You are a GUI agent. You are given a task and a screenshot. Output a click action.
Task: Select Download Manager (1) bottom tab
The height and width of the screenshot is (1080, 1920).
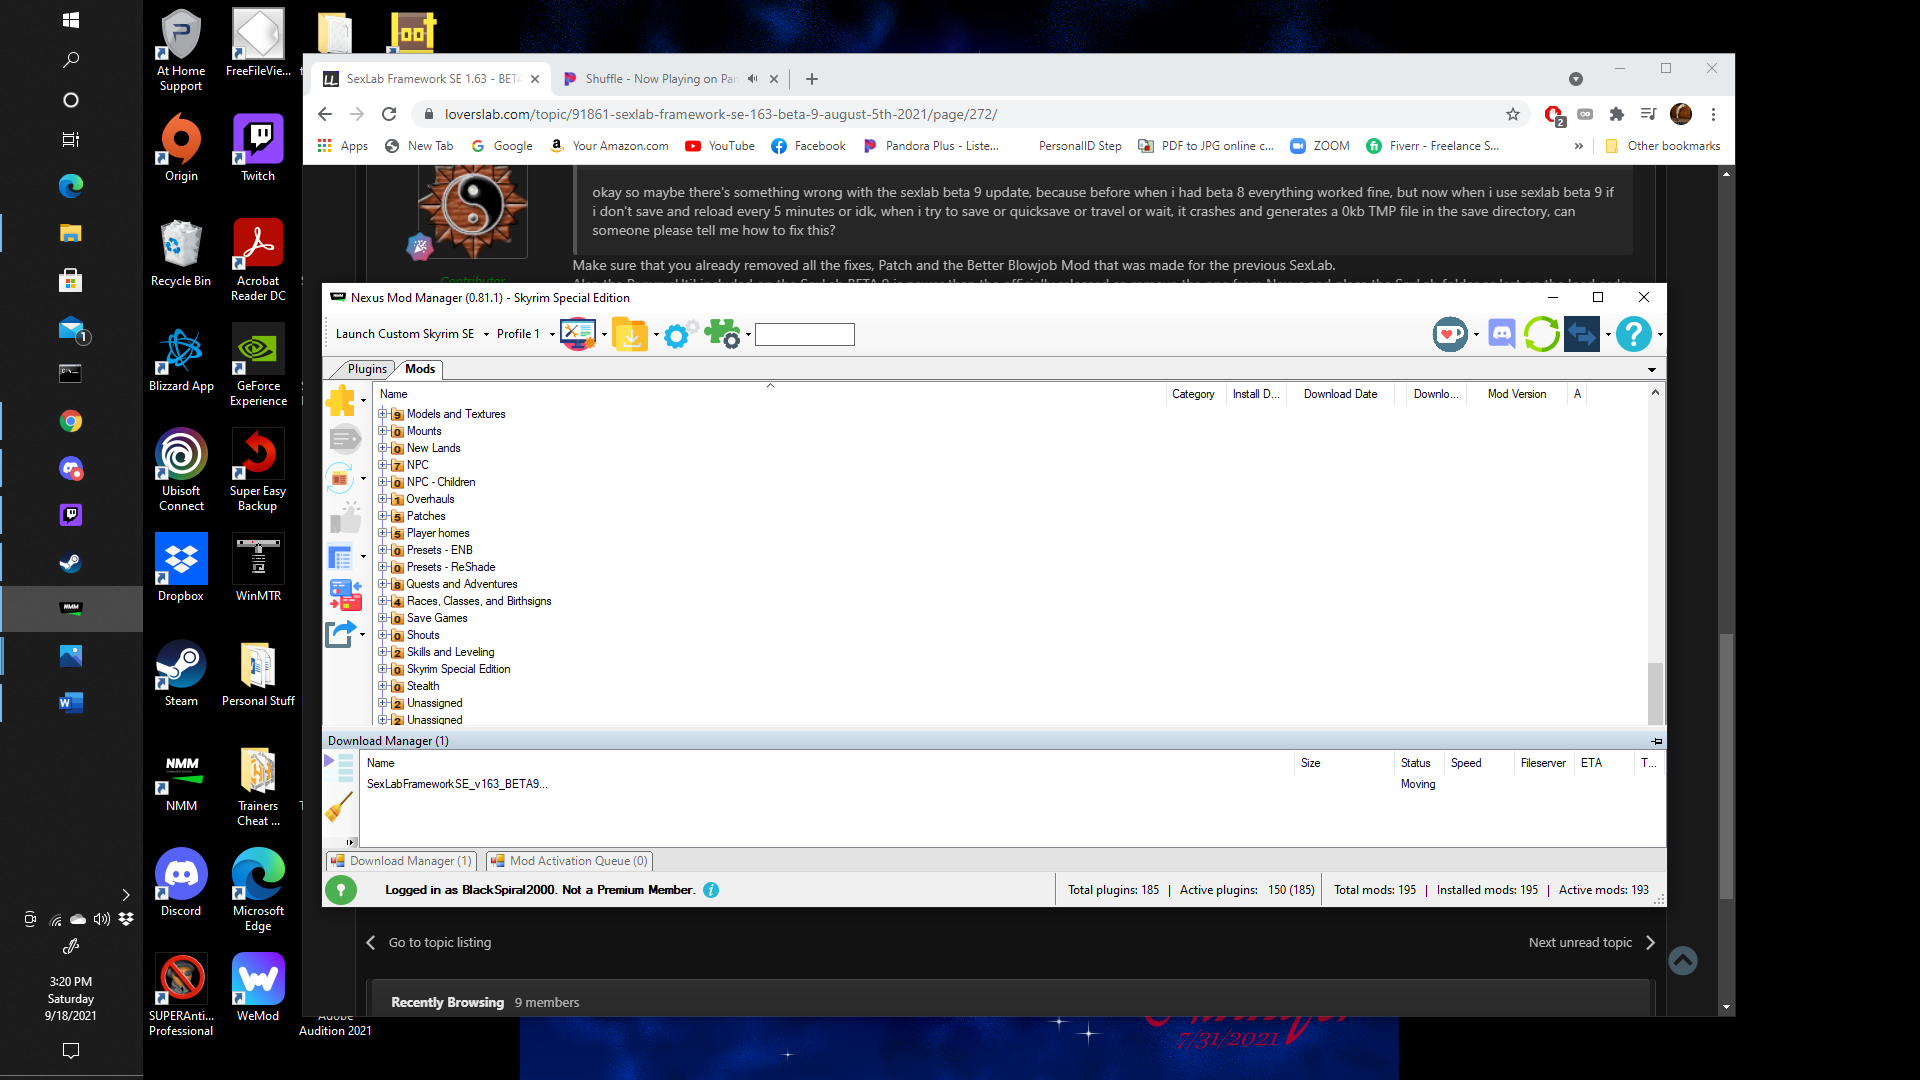point(401,861)
